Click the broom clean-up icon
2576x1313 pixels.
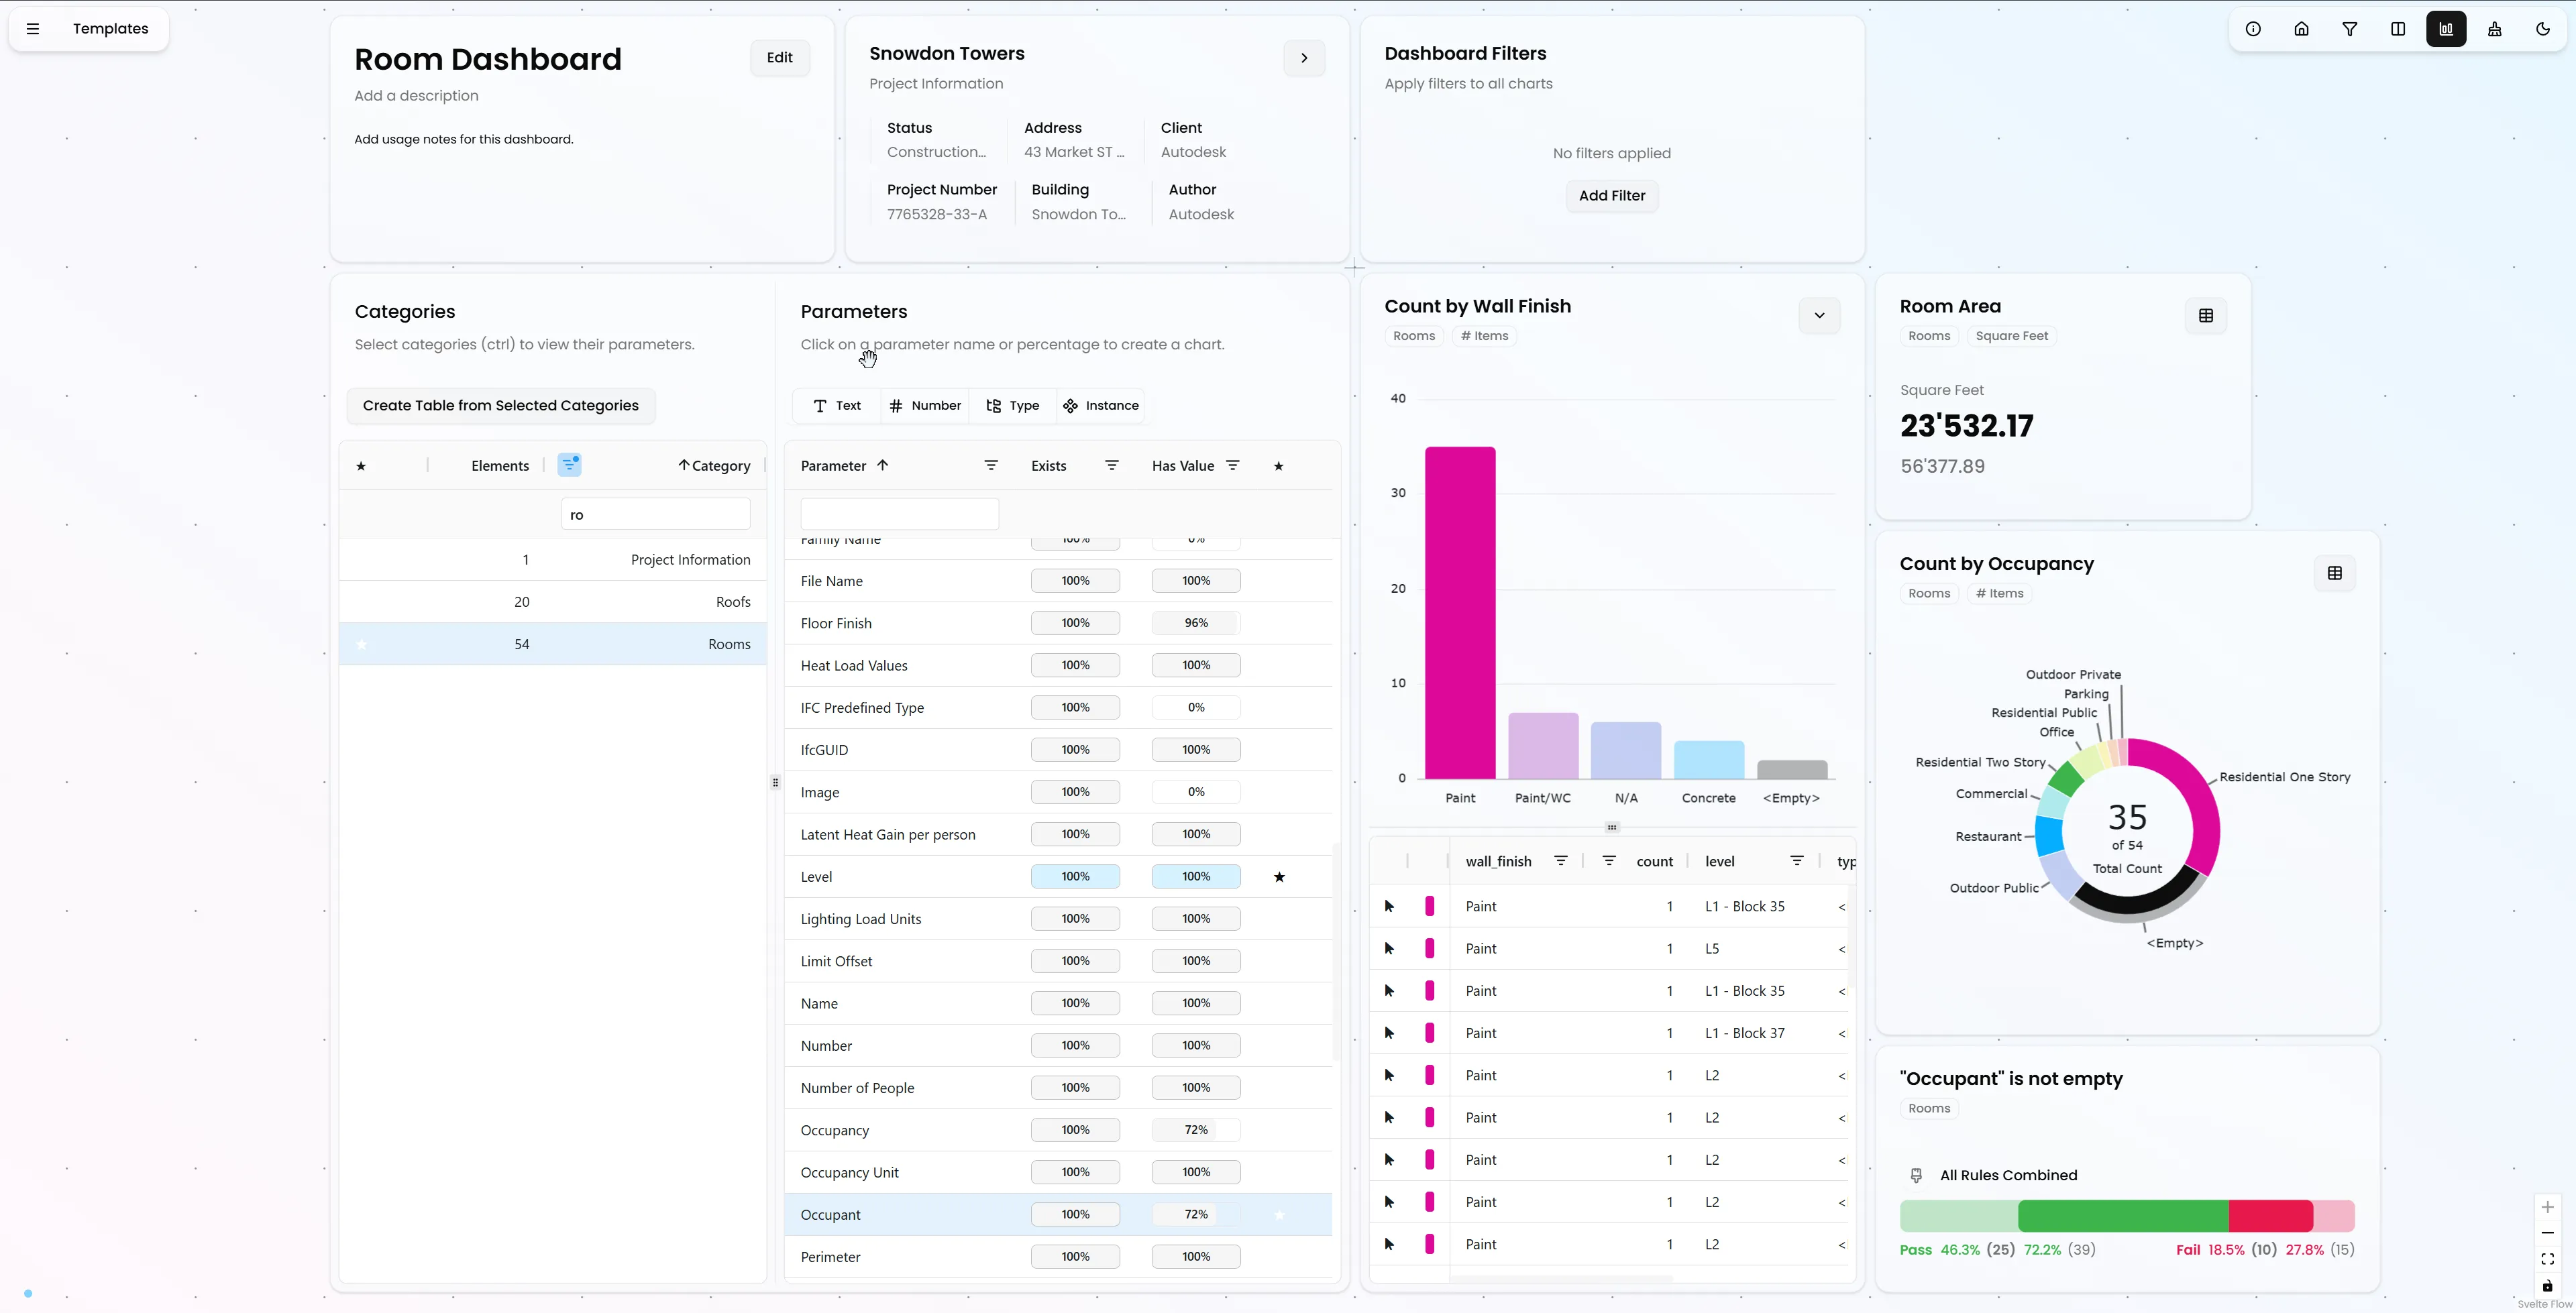pos(2494,29)
